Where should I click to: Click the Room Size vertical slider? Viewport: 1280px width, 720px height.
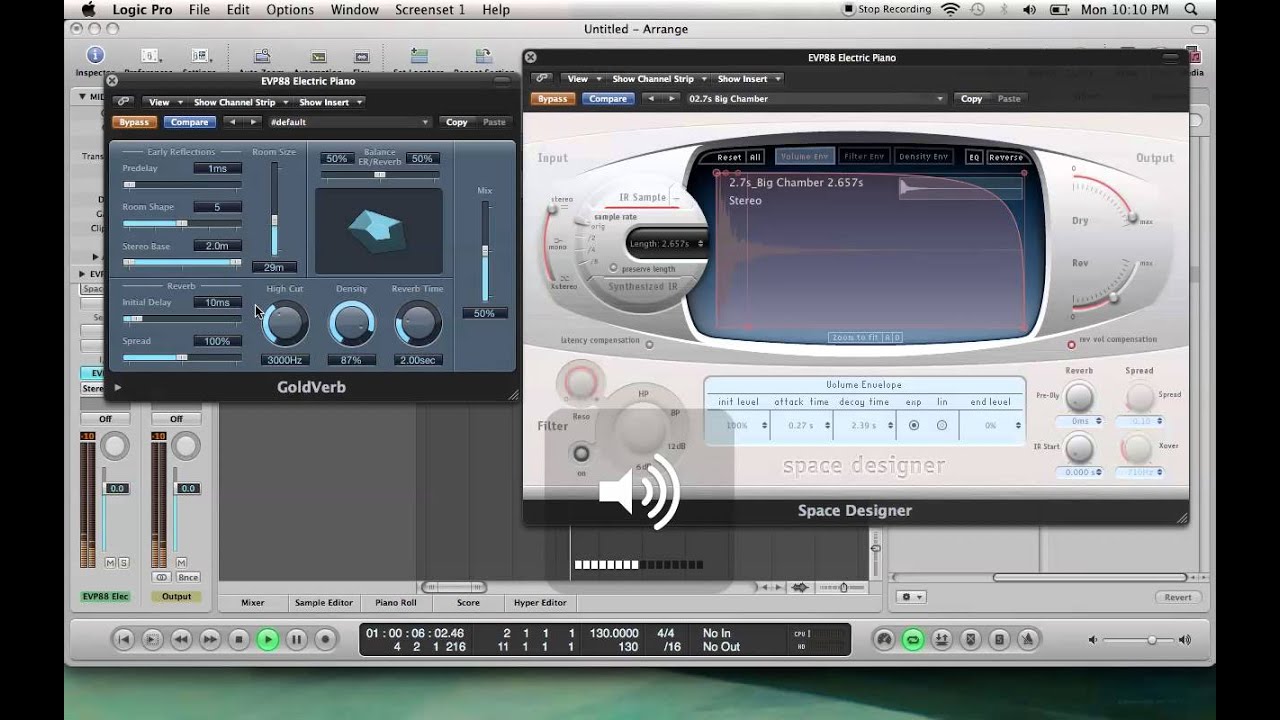pyautogui.click(x=275, y=208)
